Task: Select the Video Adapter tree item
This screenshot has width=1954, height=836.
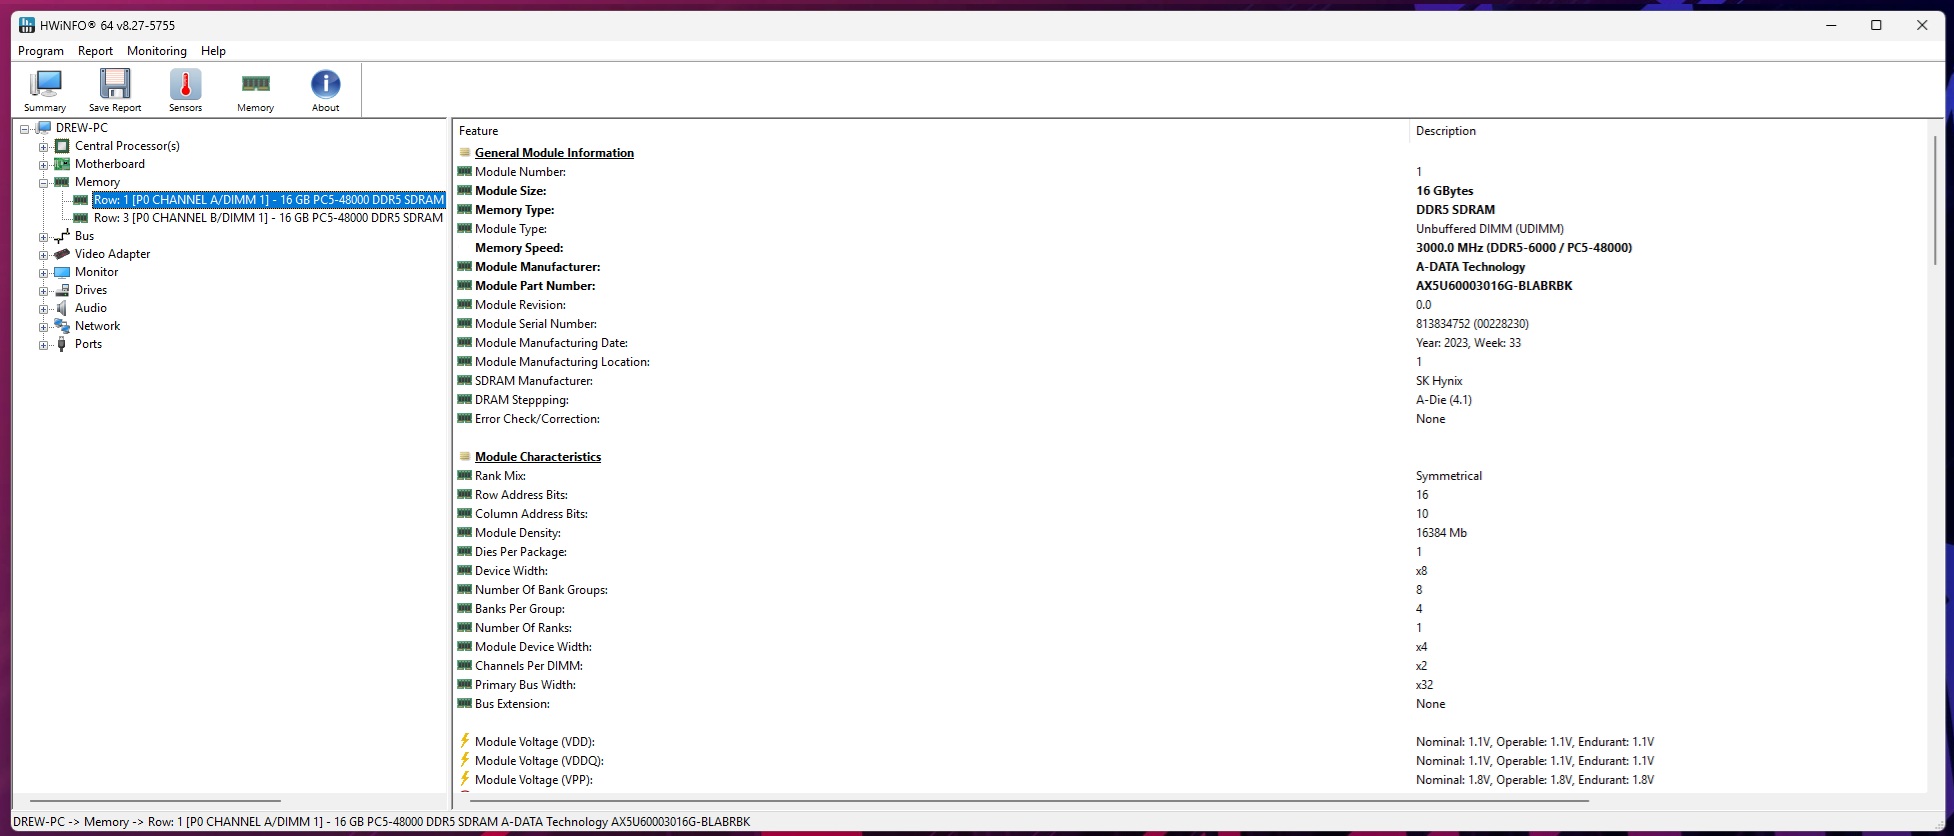Action: pyautogui.click(x=113, y=254)
